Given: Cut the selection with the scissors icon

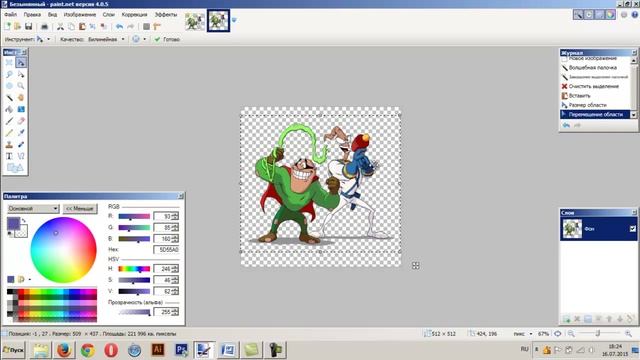Looking at the screenshot, I should [x=60, y=27].
